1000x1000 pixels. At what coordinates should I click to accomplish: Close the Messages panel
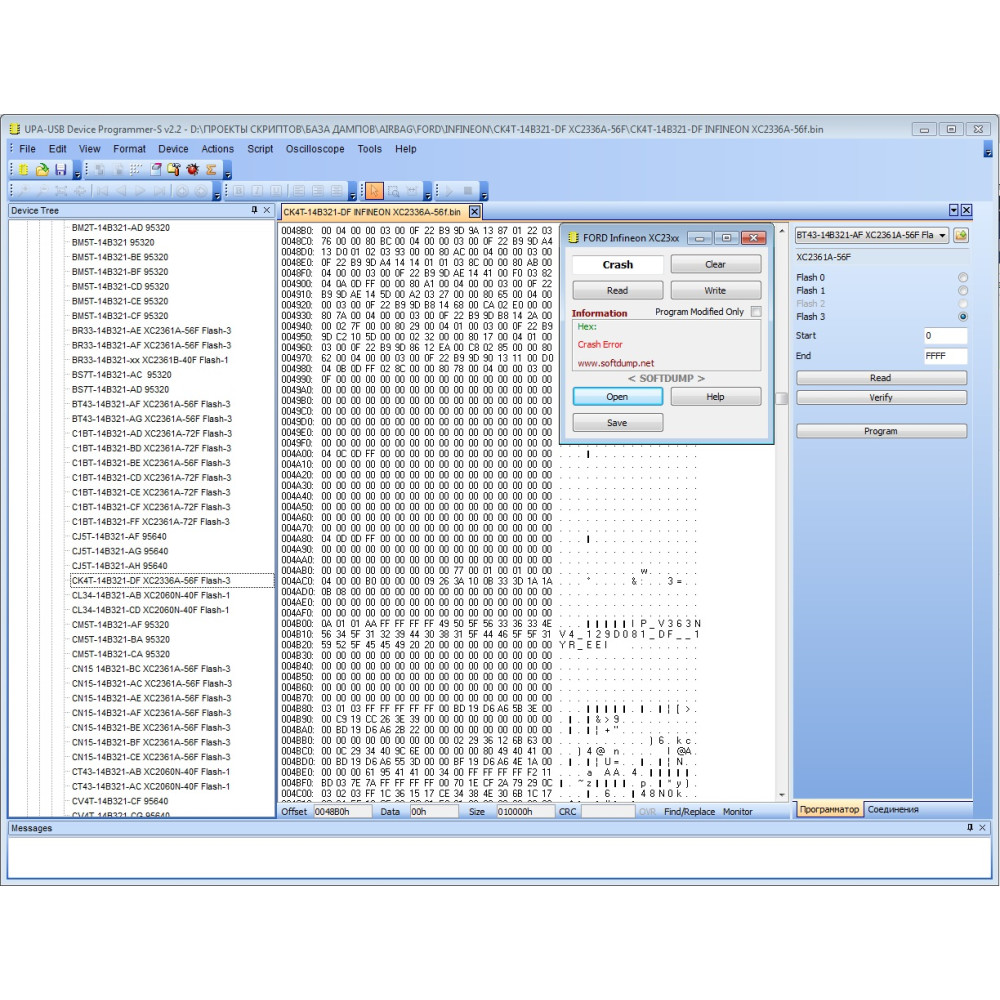point(983,827)
